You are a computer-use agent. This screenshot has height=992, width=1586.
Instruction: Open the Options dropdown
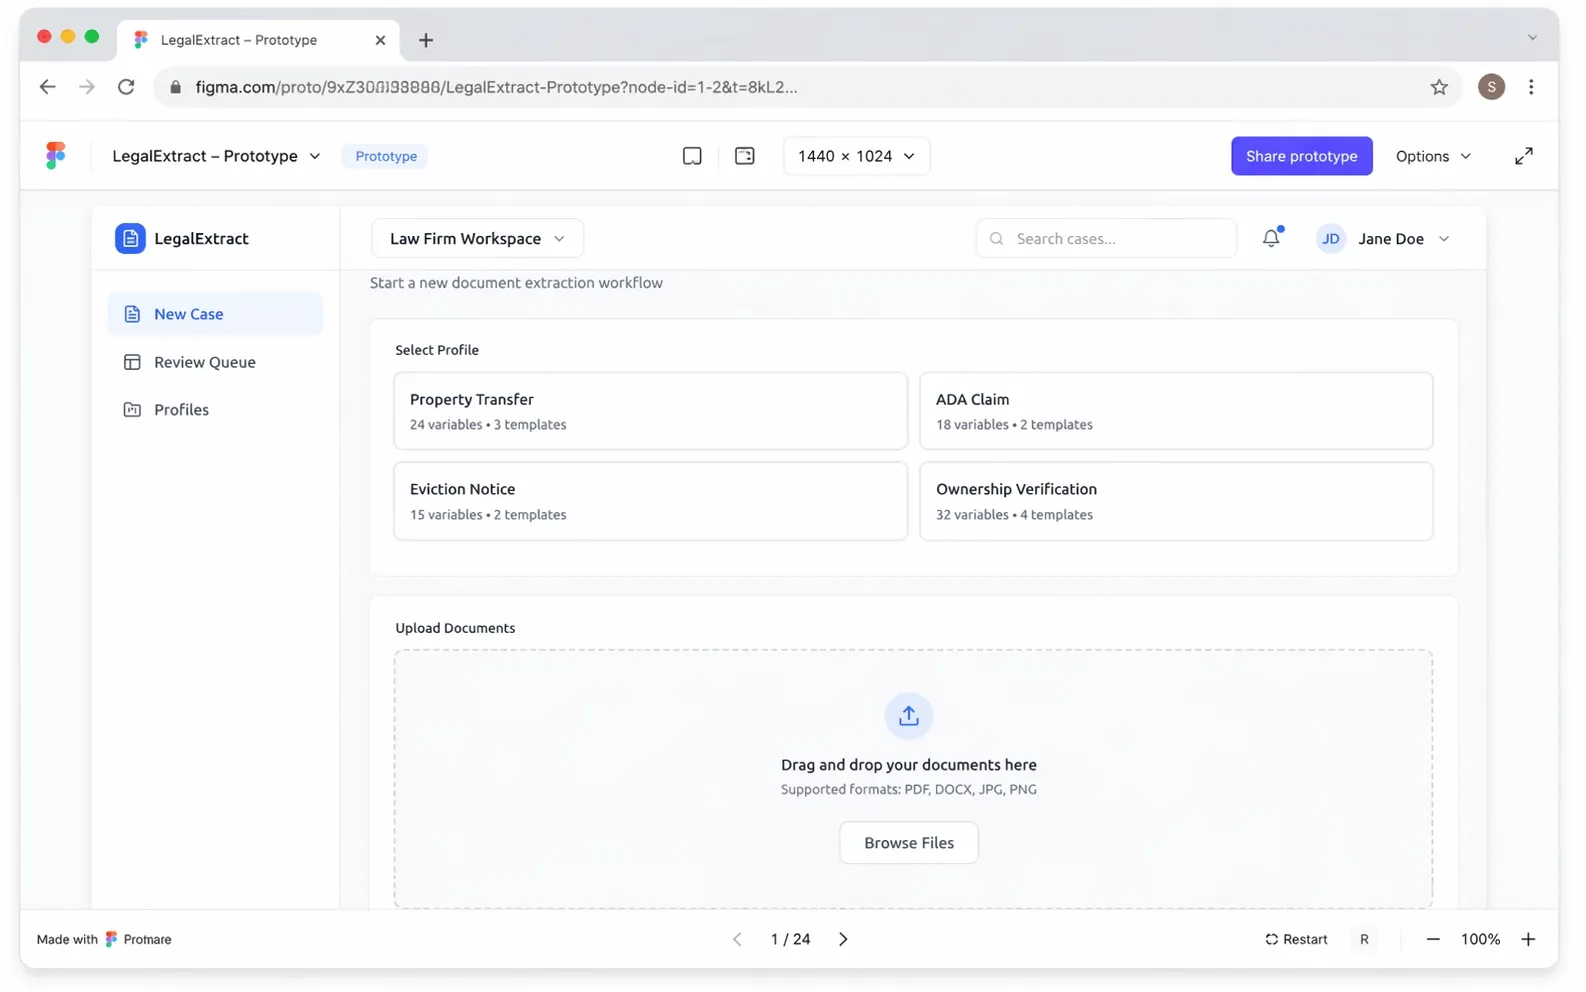[x=1433, y=156]
